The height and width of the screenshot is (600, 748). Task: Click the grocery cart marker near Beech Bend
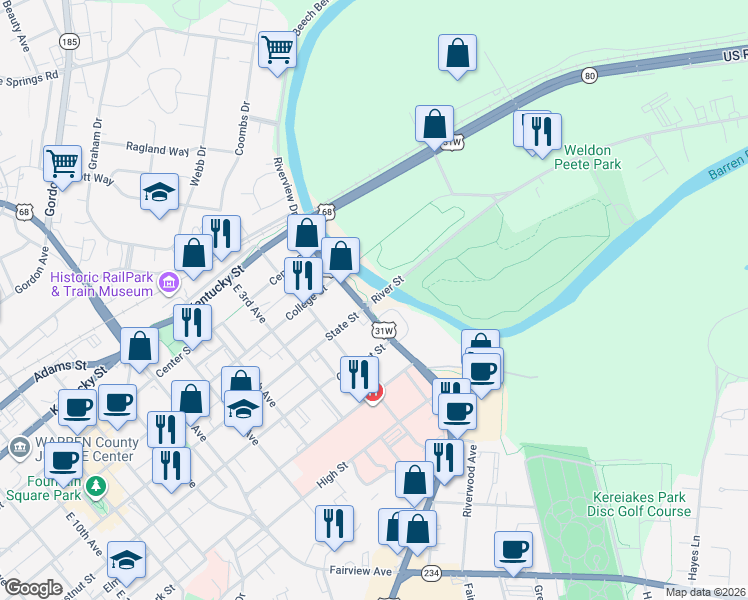click(x=277, y=50)
